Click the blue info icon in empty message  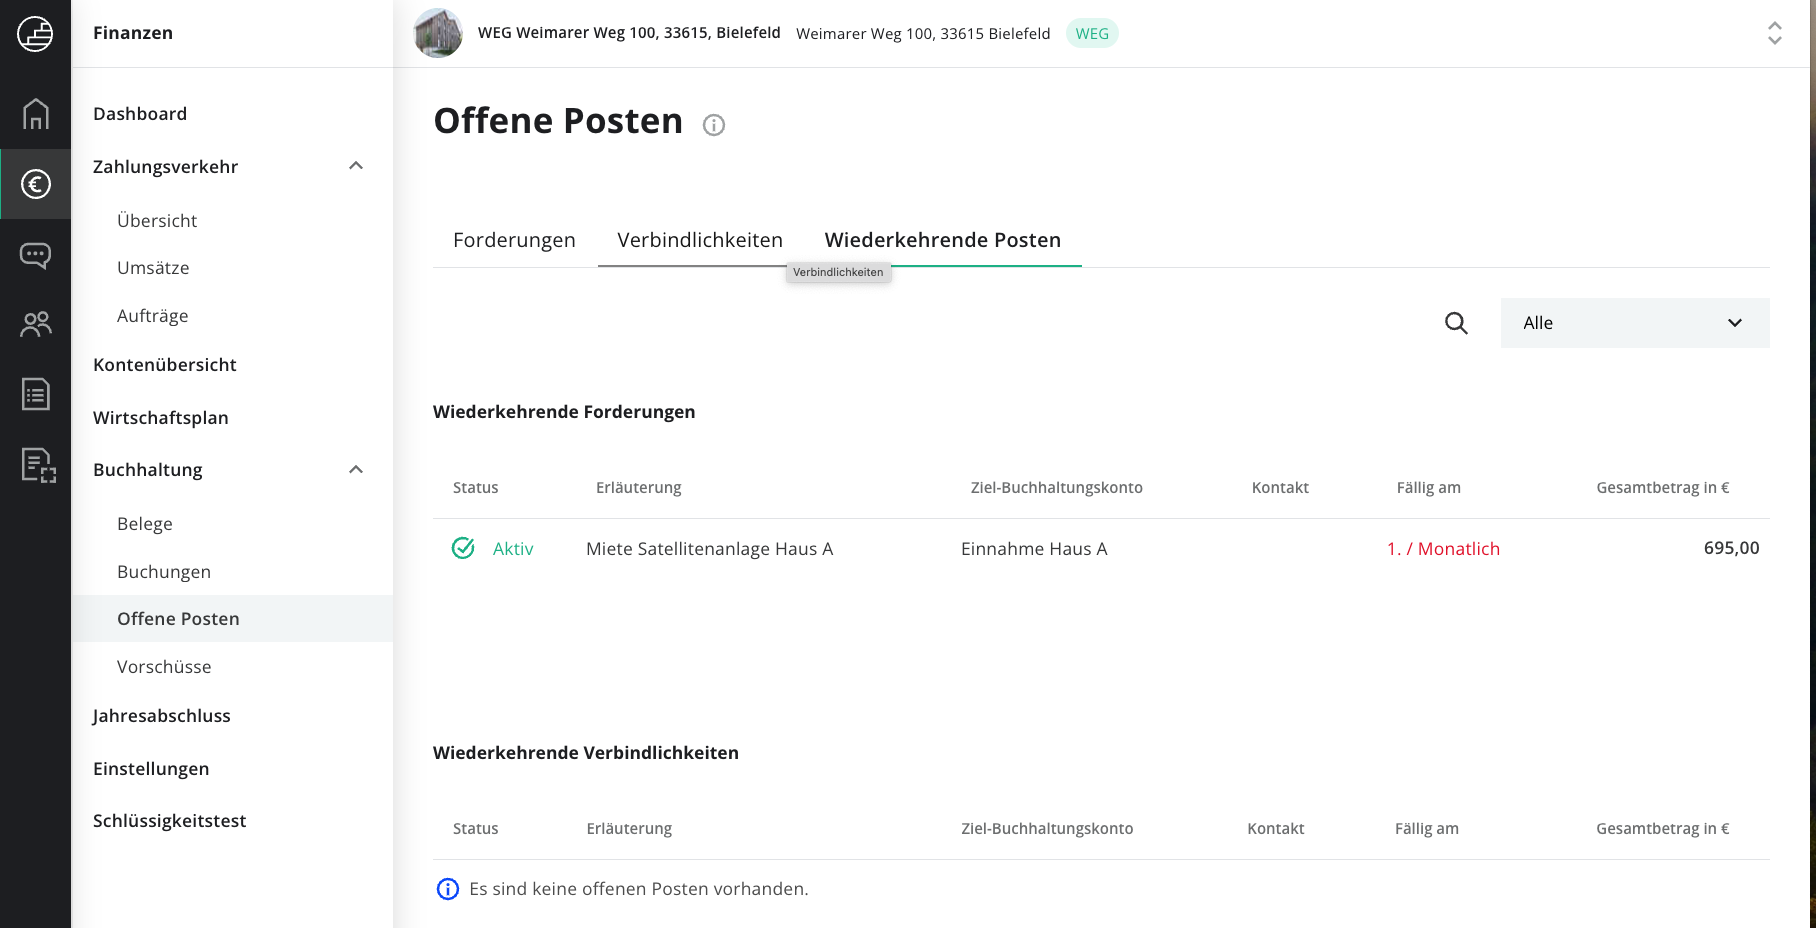pos(448,889)
